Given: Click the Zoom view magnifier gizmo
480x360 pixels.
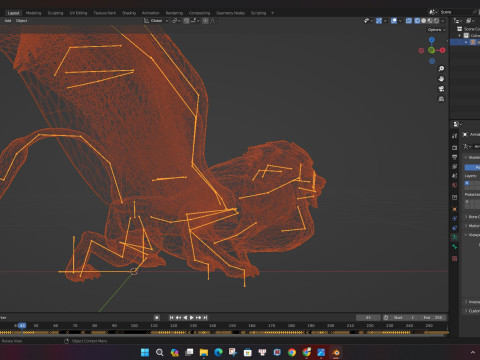Looking at the screenshot, I should point(441,69).
